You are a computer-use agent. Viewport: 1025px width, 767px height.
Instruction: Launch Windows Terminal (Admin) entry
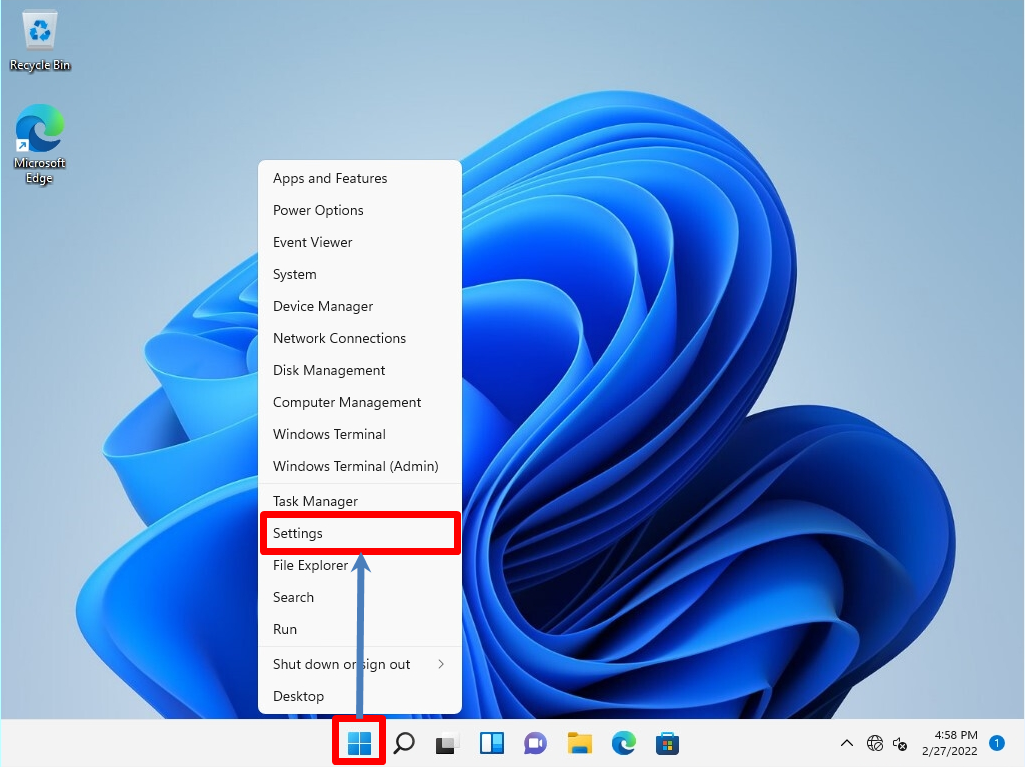point(360,467)
